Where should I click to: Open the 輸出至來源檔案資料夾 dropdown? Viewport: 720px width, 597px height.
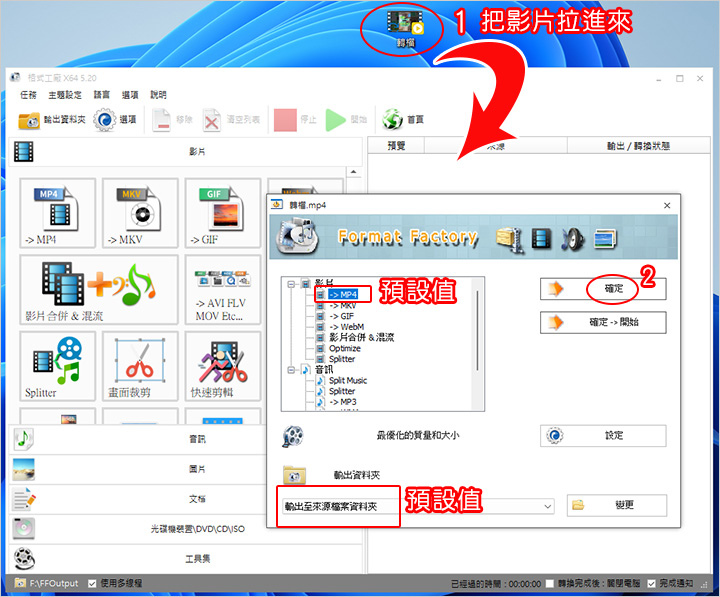click(418, 507)
